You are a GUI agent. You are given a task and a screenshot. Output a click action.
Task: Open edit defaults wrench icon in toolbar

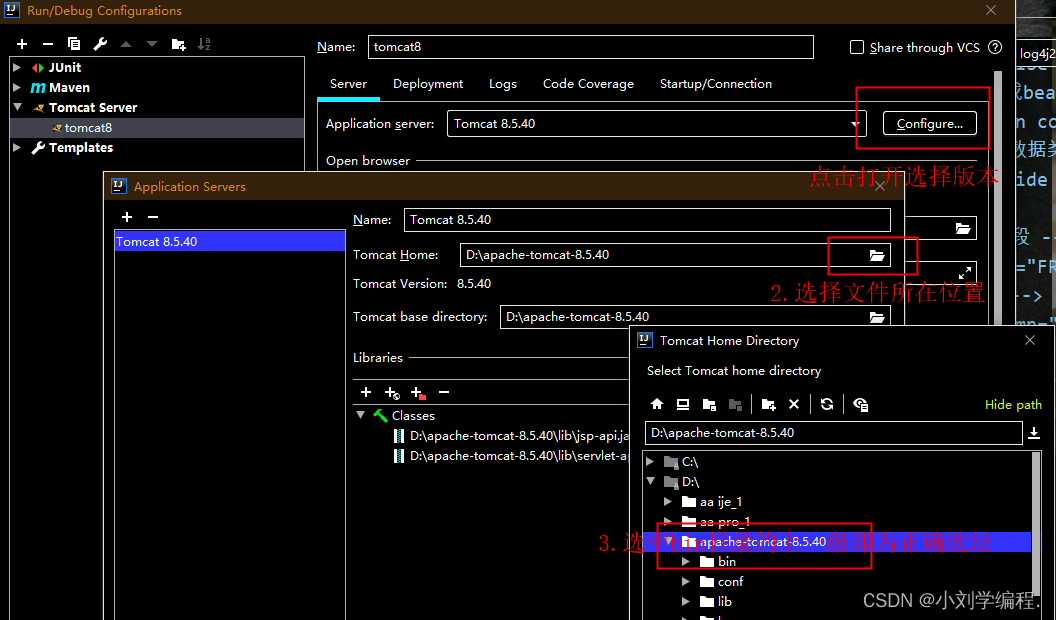pyautogui.click(x=100, y=44)
